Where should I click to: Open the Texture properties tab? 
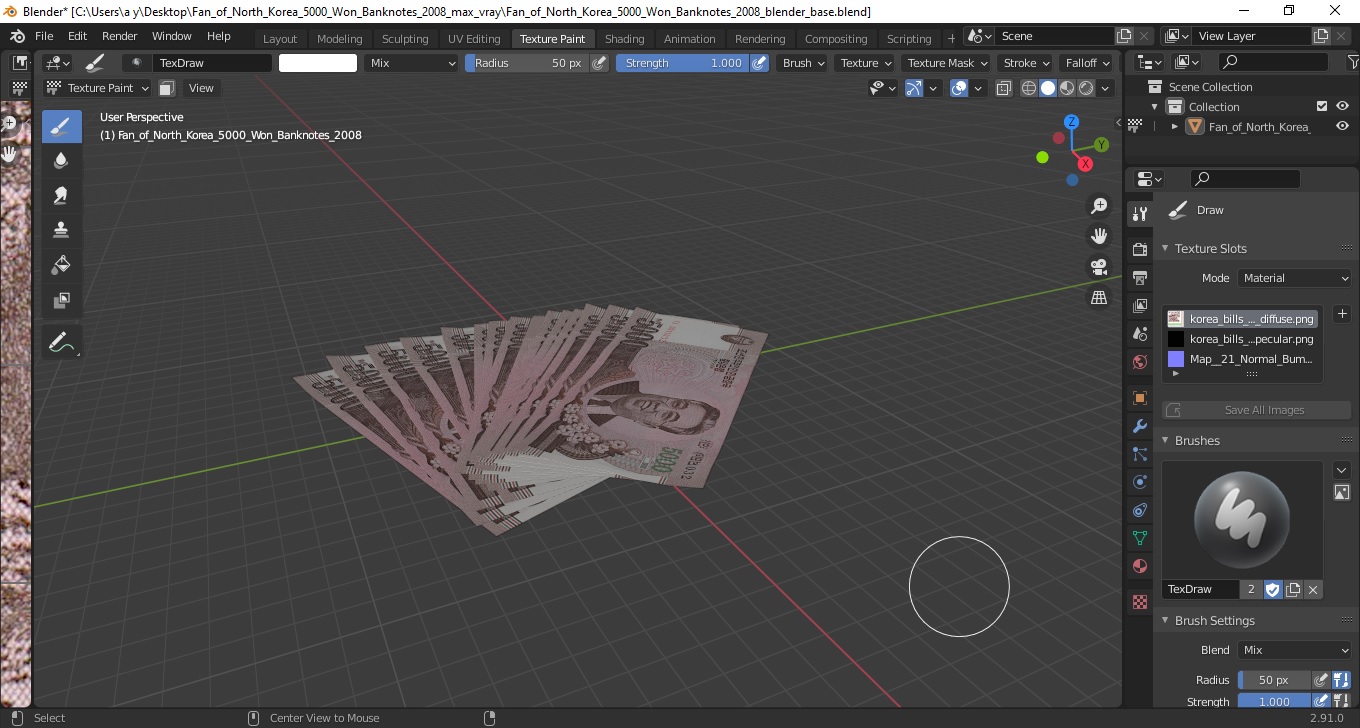(1139, 602)
